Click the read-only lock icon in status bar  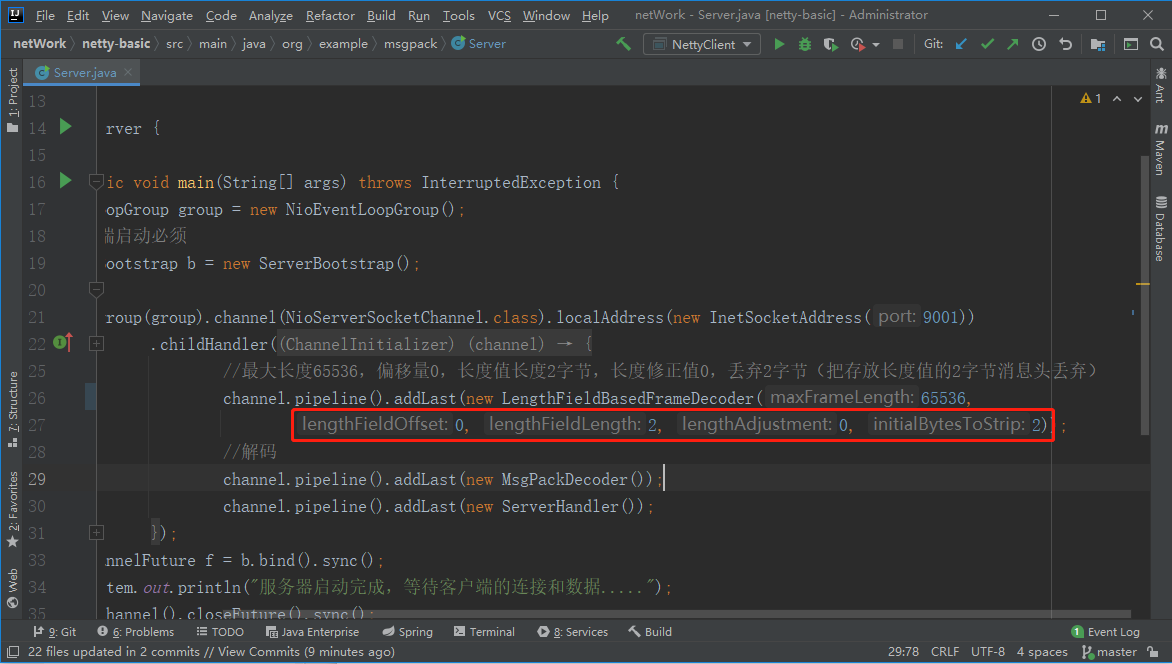click(x=1155, y=652)
